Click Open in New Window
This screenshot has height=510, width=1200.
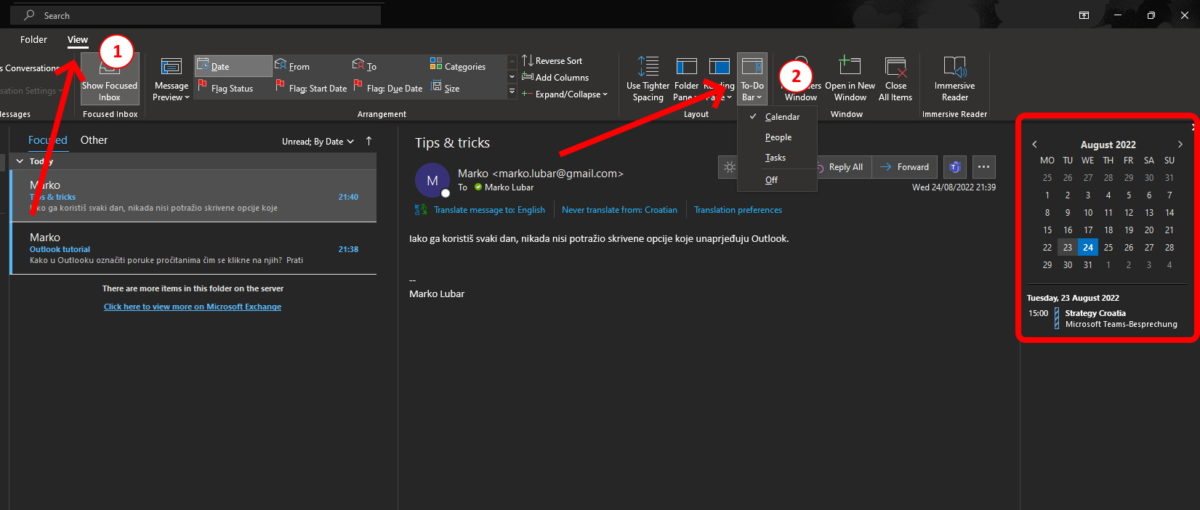point(850,78)
